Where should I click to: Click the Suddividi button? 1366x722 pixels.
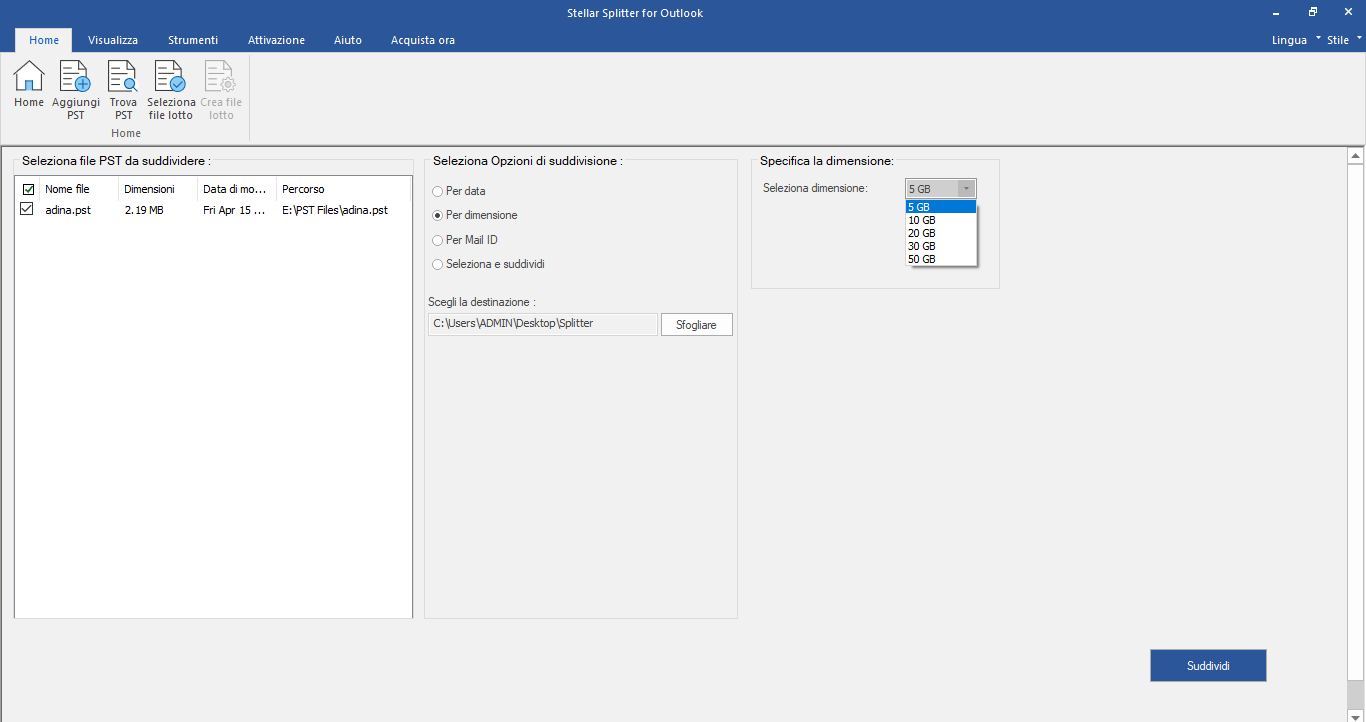click(x=1208, y=665)
